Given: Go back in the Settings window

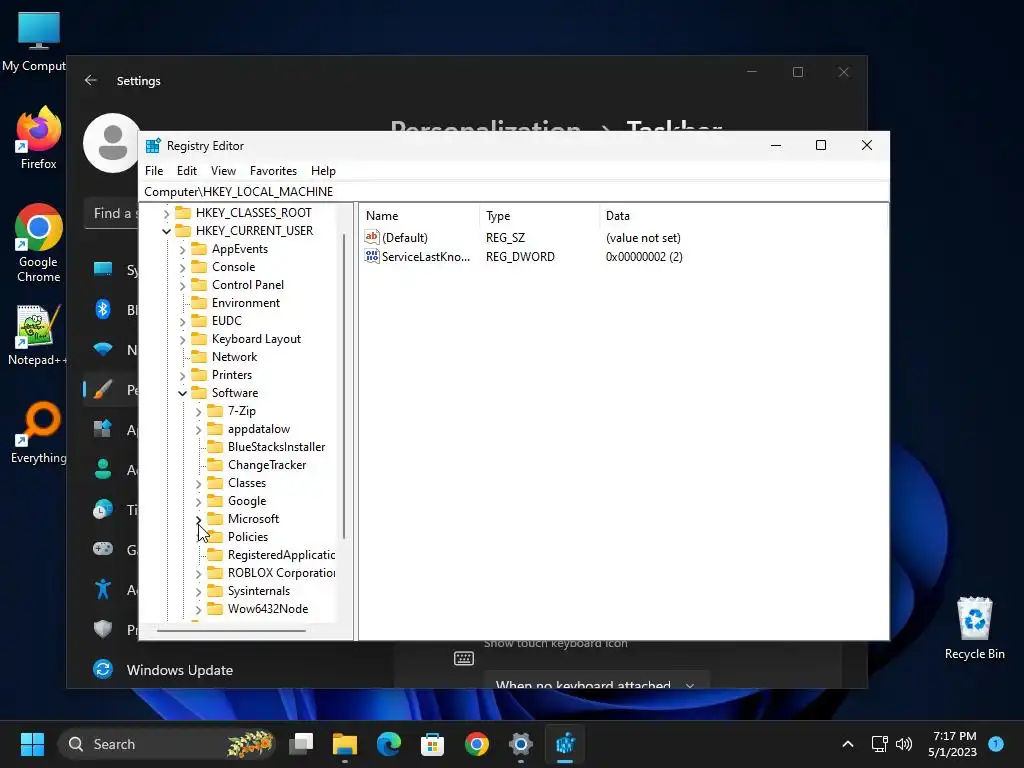Looking at the screenshot, I should coord(91,80).
